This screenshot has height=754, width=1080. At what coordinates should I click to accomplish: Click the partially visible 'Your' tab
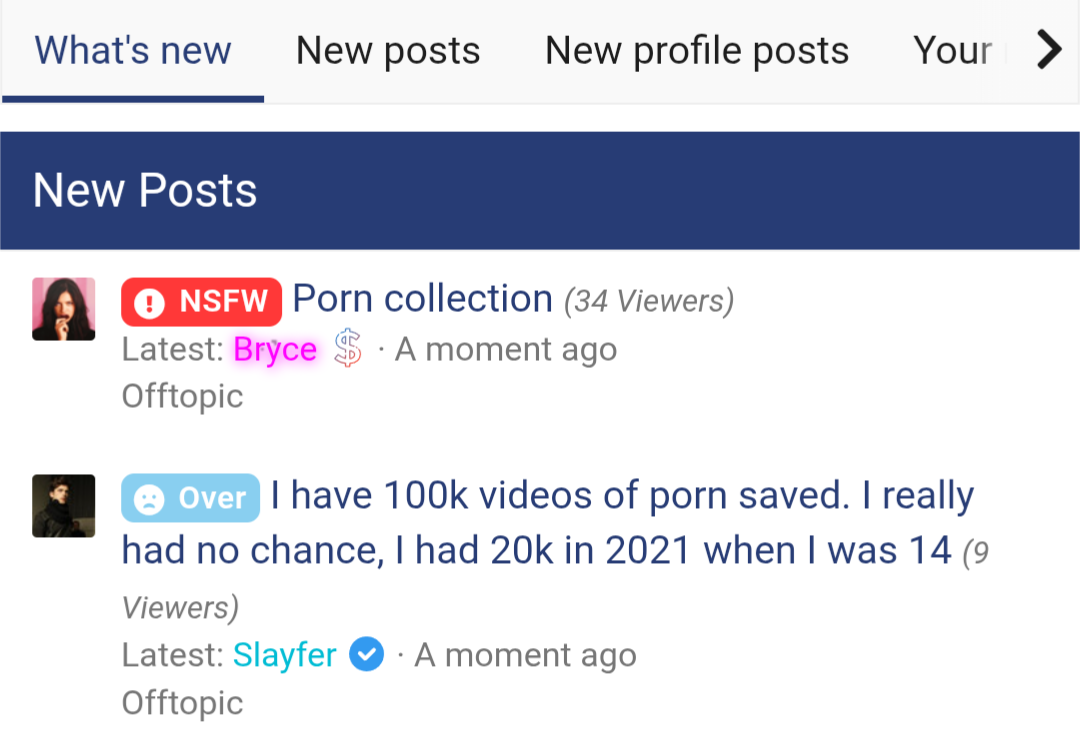950,50
